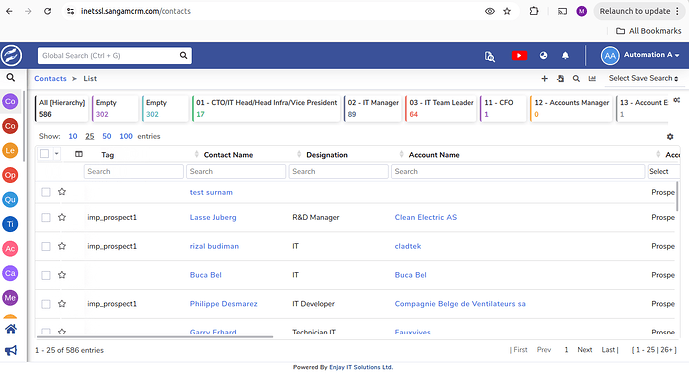Select the 01 - CTO/IT Head tab

click(266, 108)
